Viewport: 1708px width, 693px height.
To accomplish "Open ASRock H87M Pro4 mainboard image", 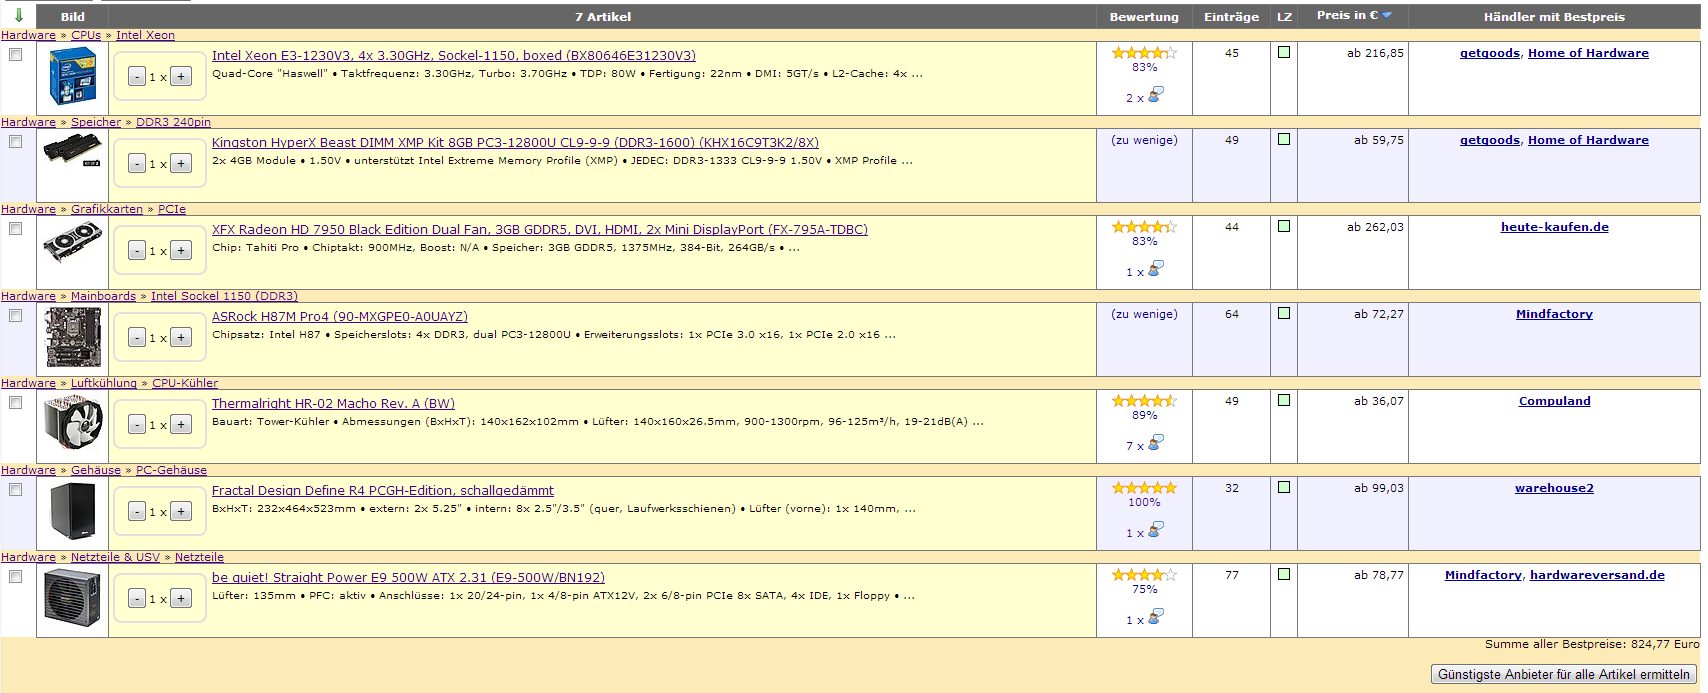I will (x=73, y=338).
